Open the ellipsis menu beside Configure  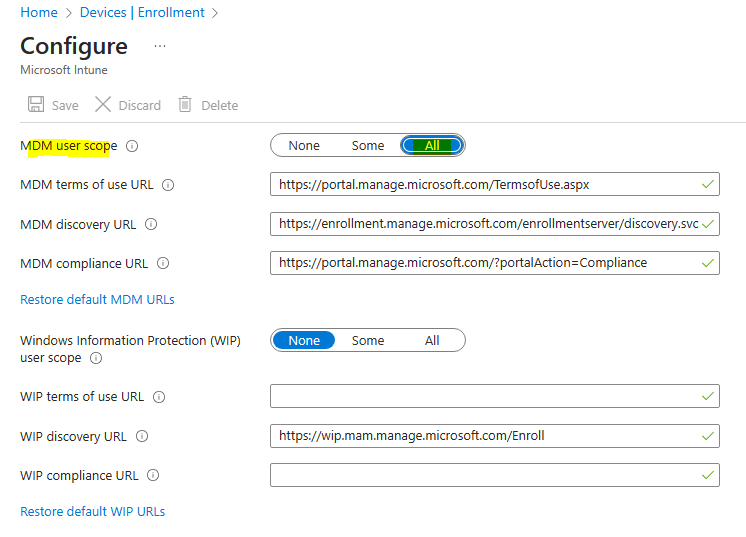coord(160,46)
